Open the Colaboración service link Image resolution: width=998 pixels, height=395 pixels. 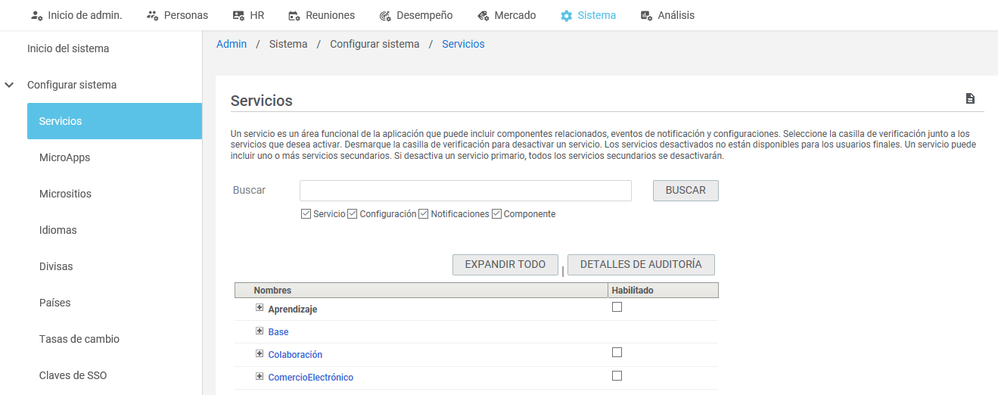click(x=295, y=354)
